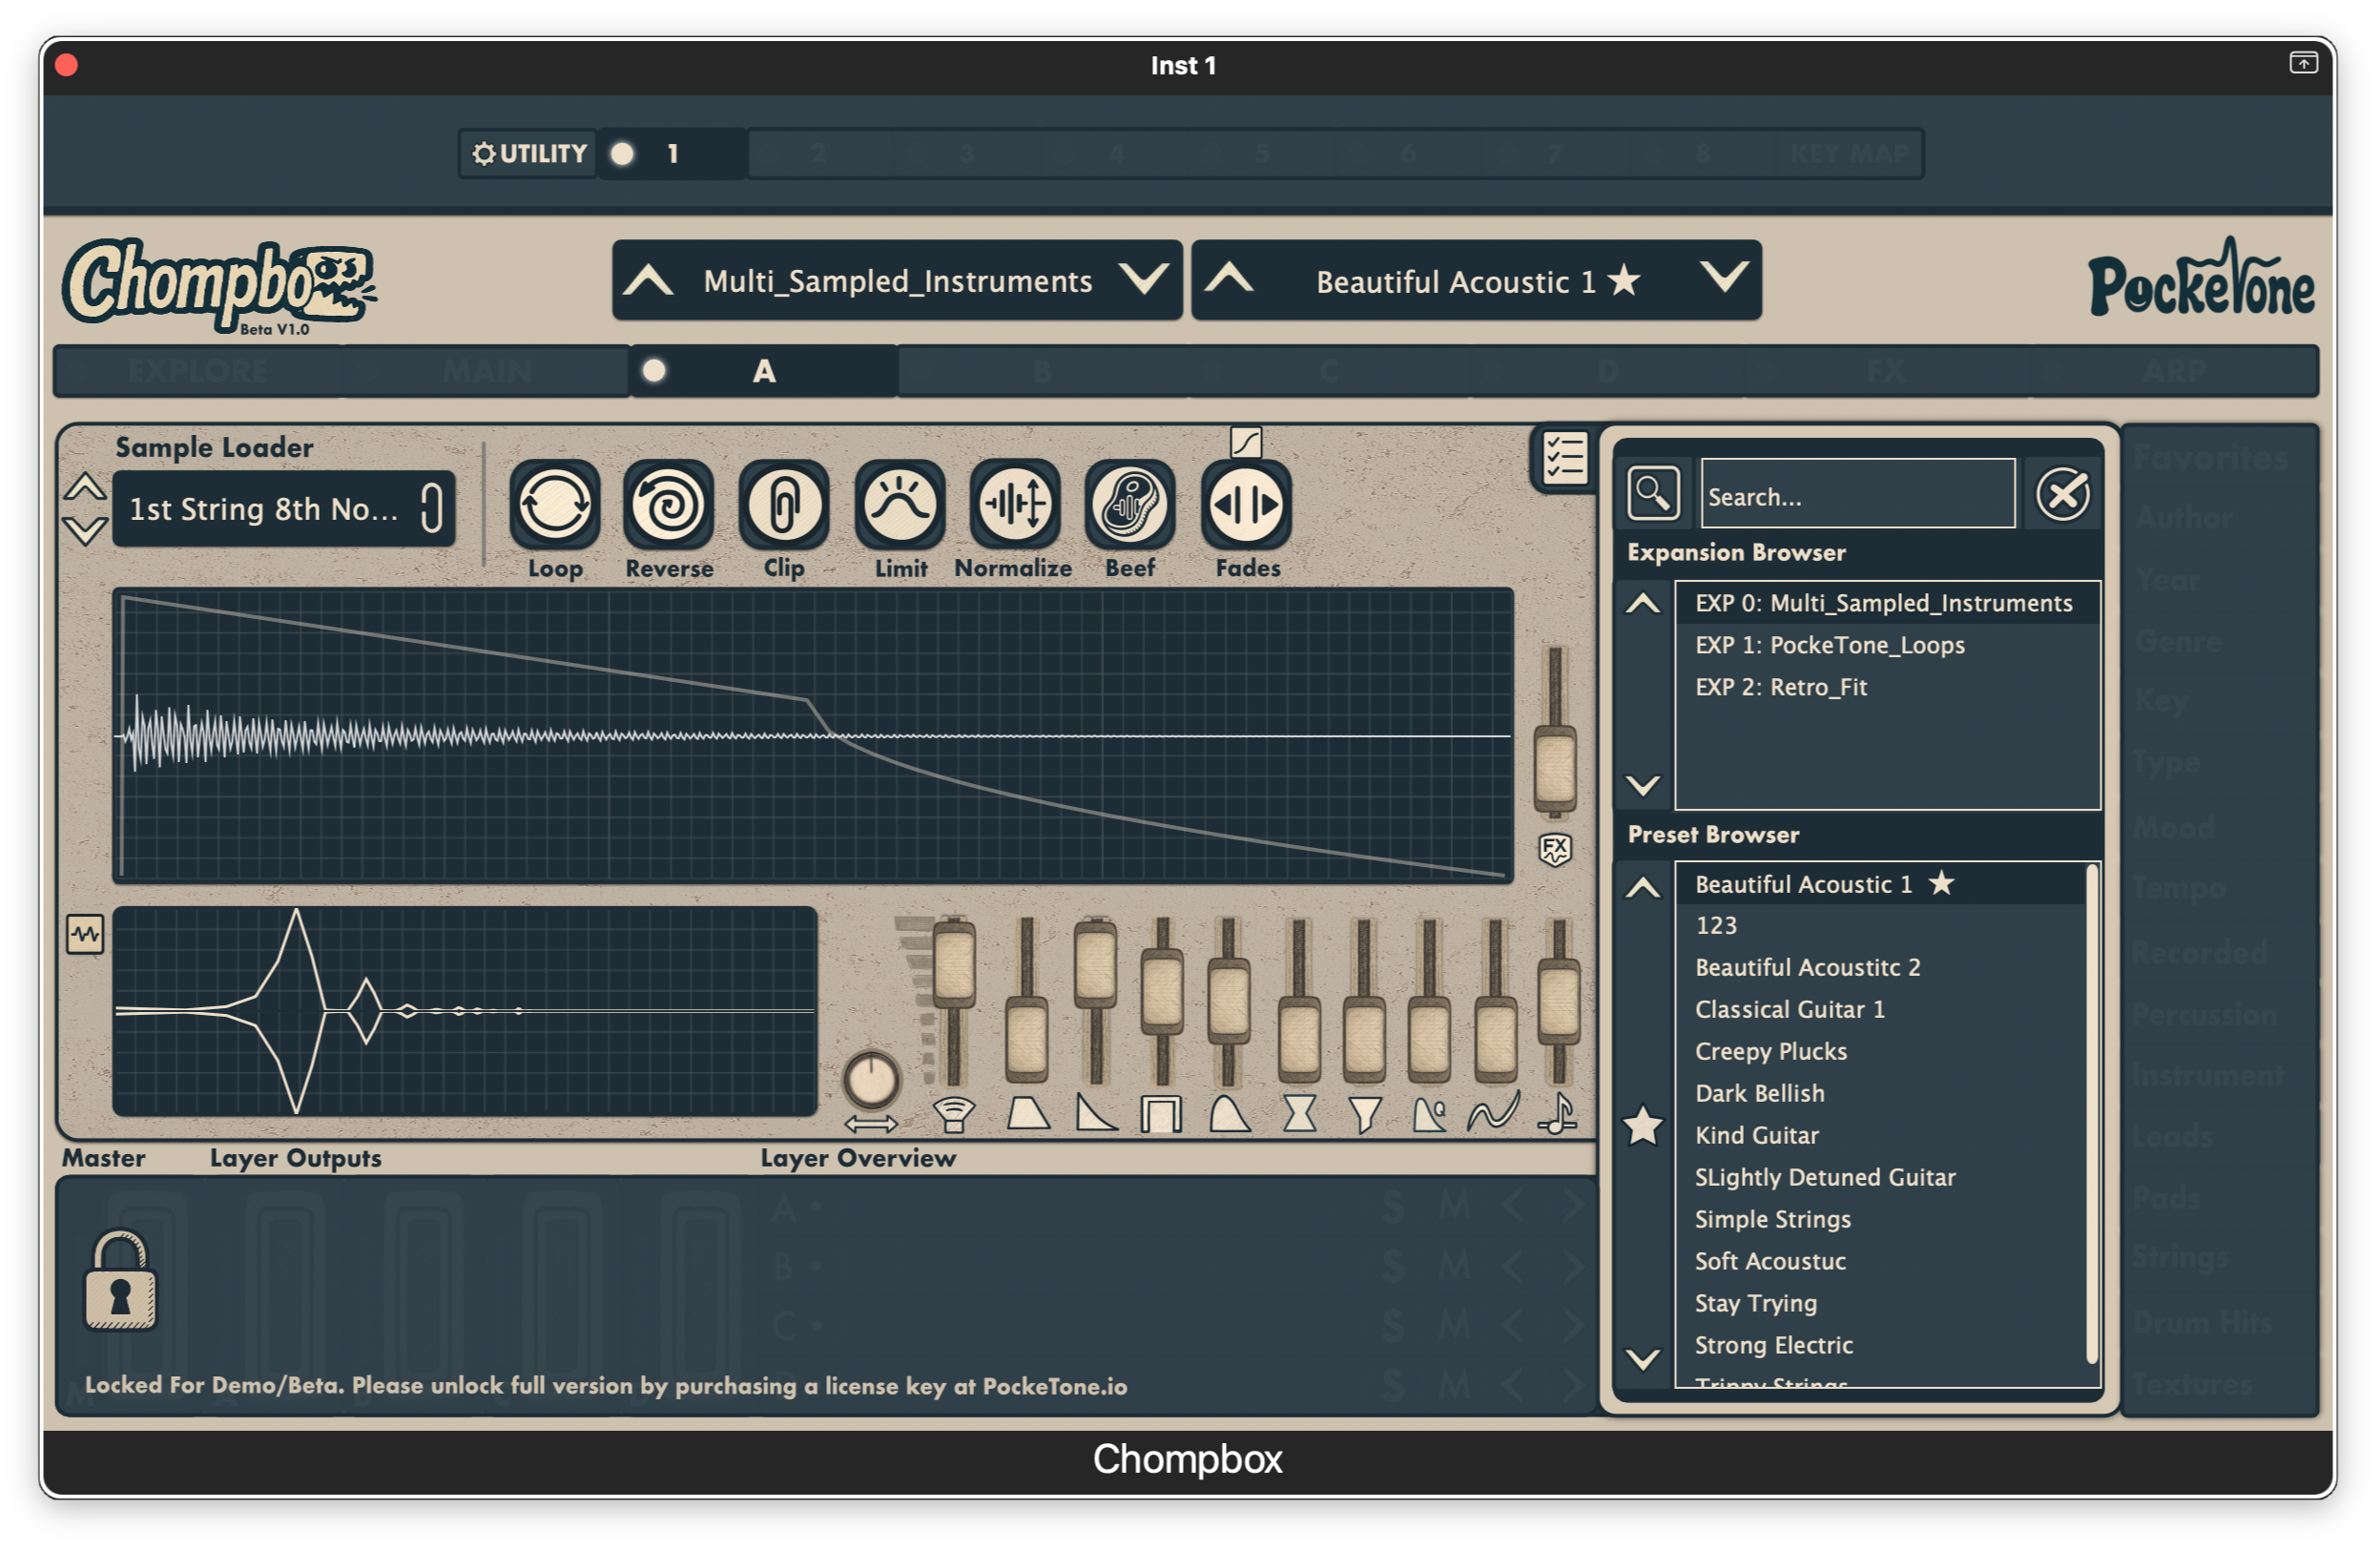Image resolution: width=2380 pixels, height=1550 pixels.
Task: Click the Normalize icon
Action: point(1014,504)
